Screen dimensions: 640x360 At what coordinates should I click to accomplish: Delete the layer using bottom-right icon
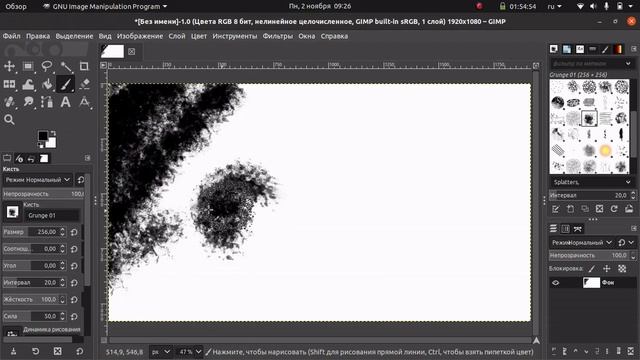(x=631, y=351)
